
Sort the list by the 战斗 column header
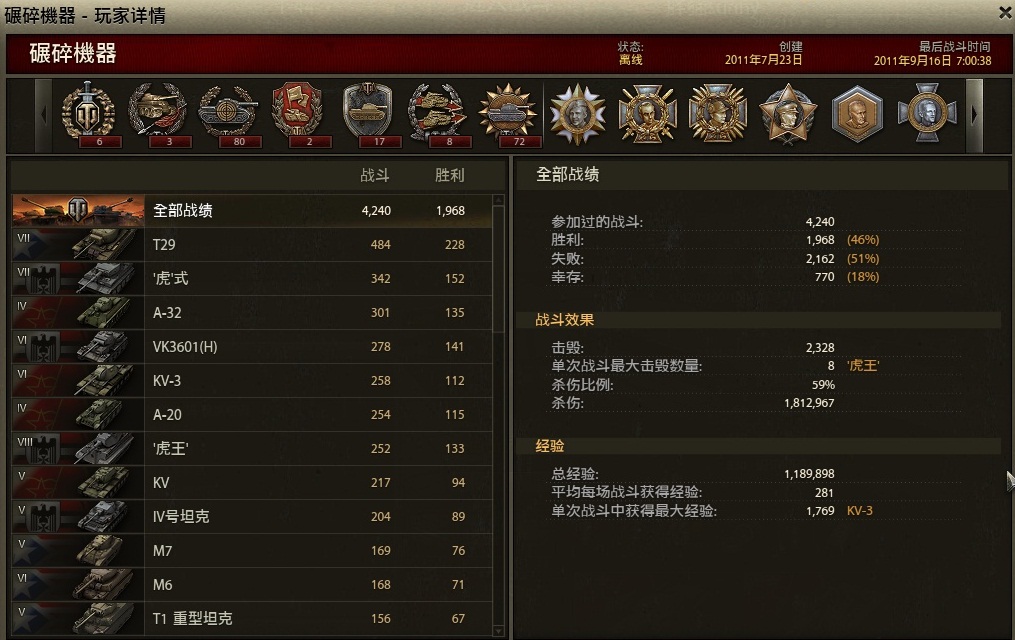(x=375, y=175)
